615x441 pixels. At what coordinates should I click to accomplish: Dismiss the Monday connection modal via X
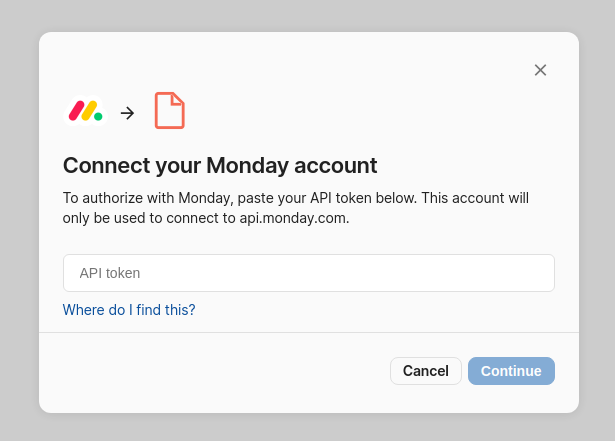click(x=540, y=70)
